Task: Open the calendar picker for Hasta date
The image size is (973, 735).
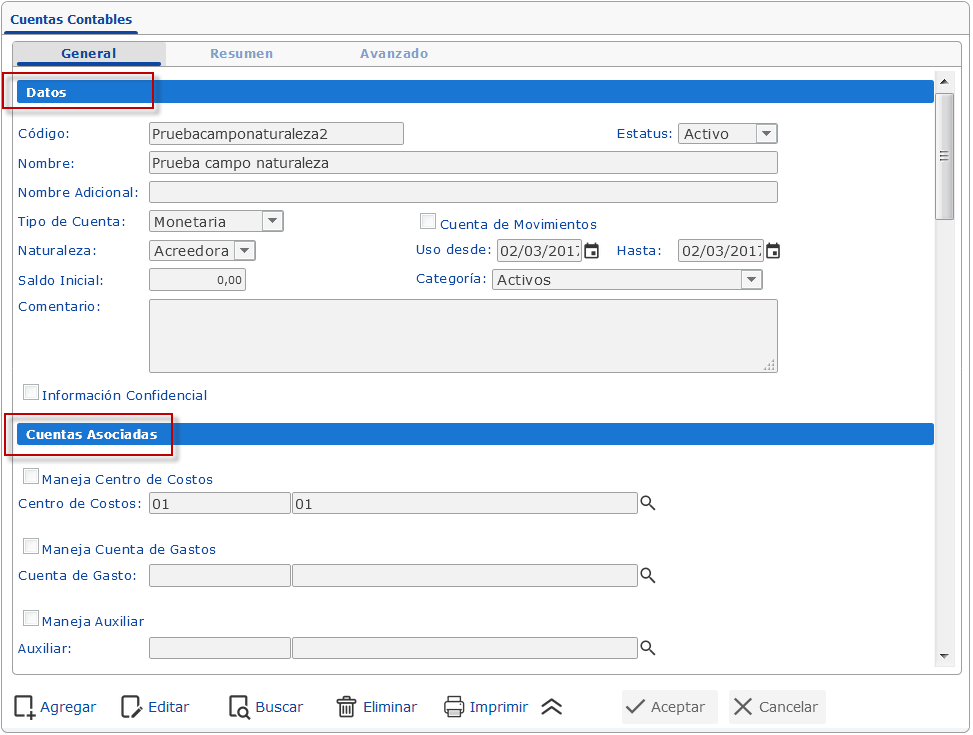Action: pos(772,251)
